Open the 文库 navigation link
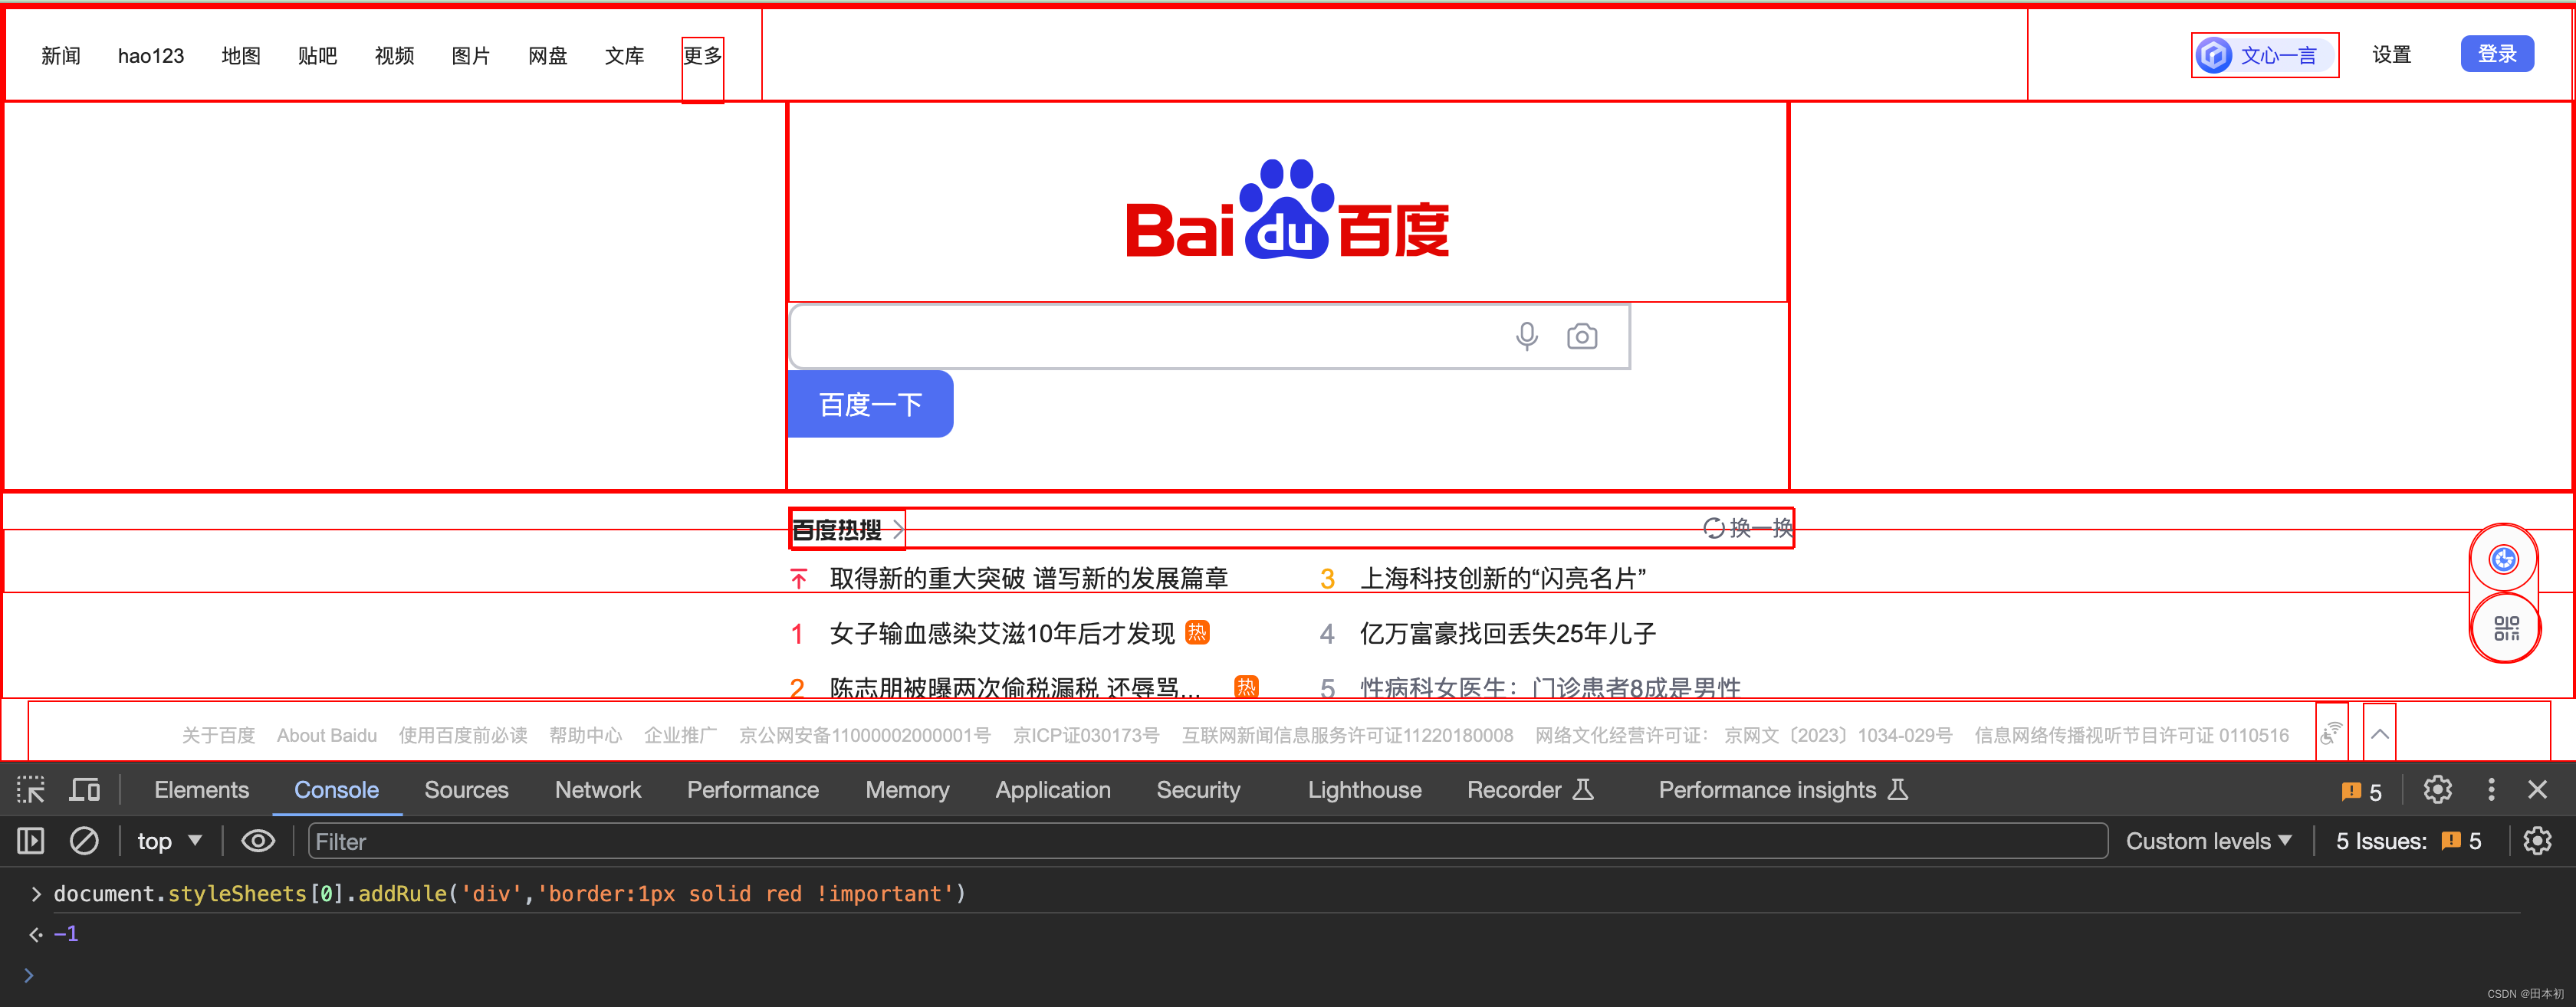Image resolution: width=2576 pixels, height=1007 pixels. click(x=625, y=56)
